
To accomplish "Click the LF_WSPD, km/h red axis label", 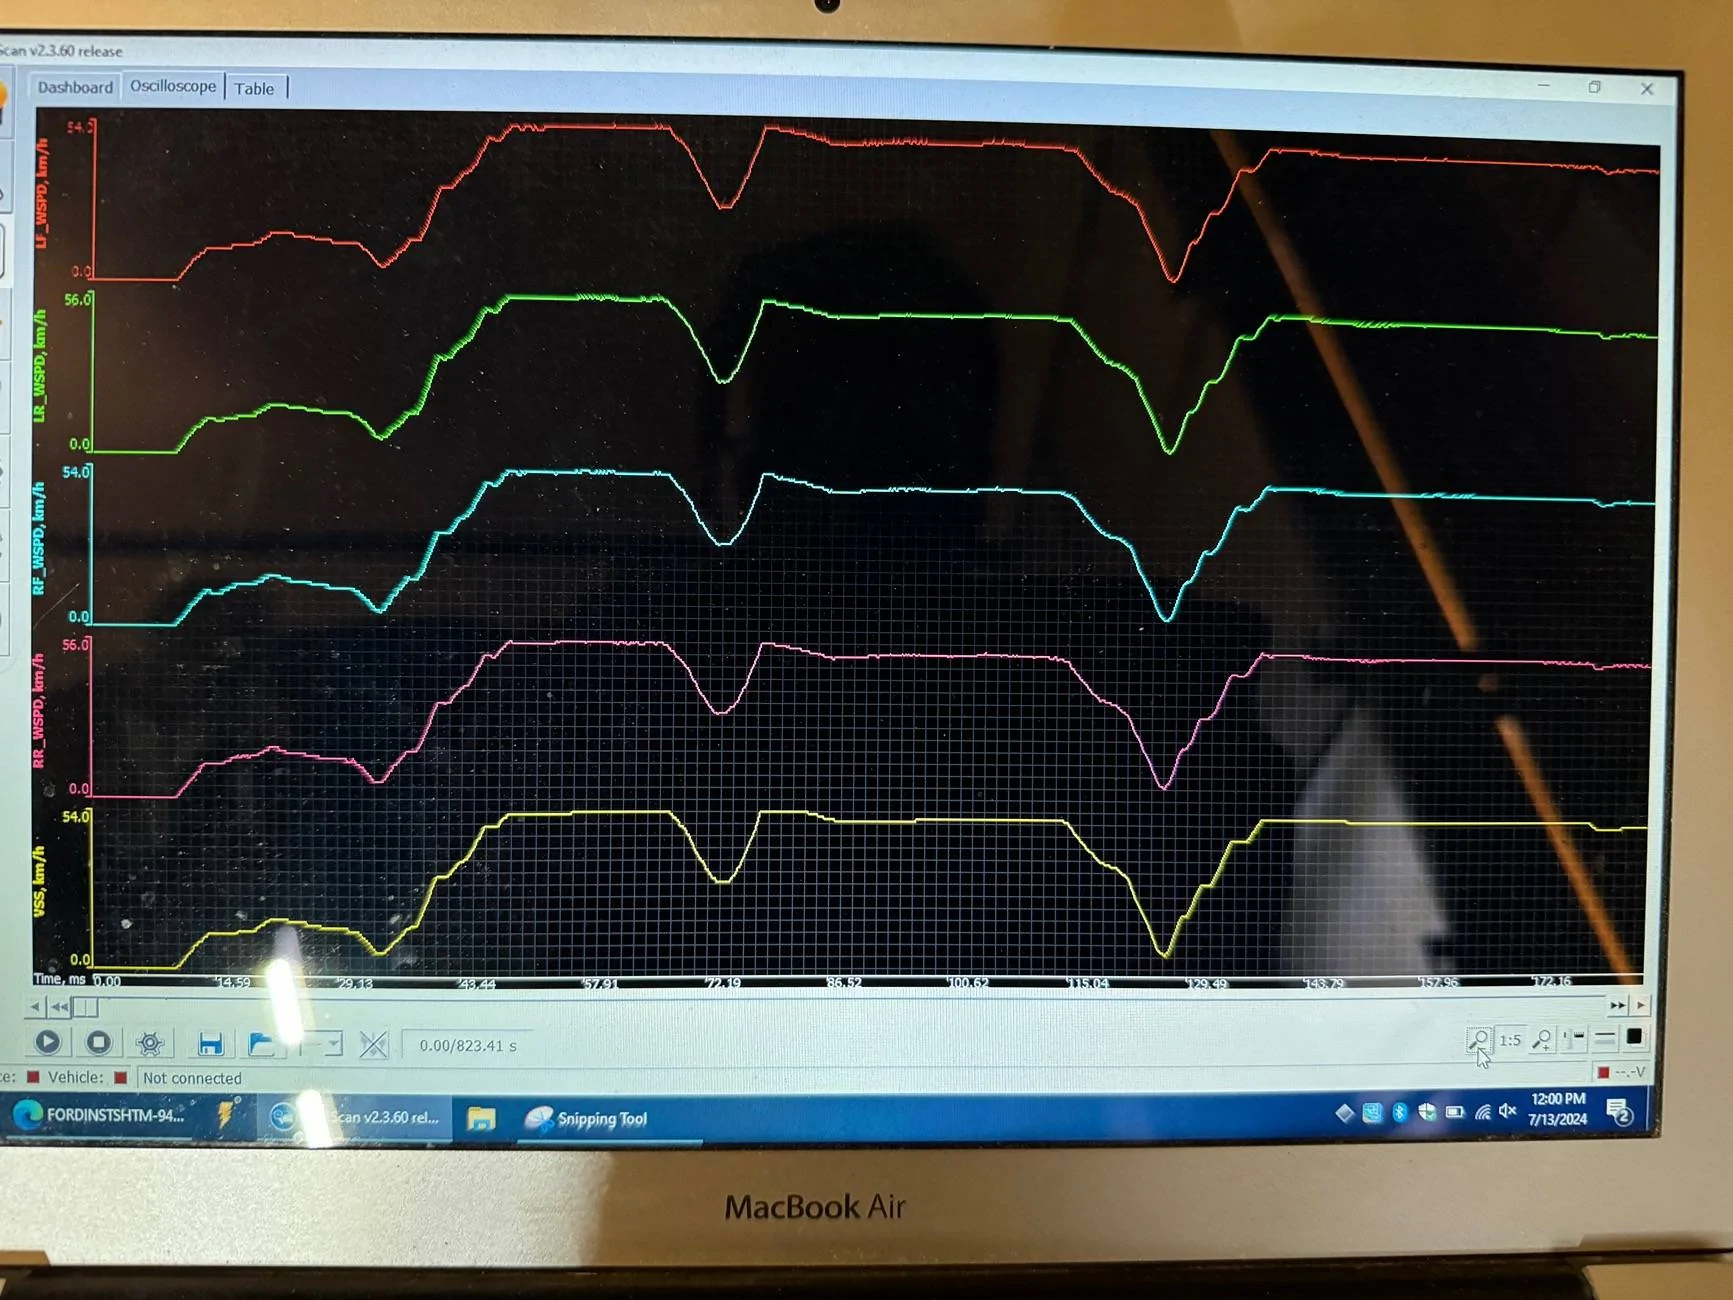I will (x=42, y=193).
